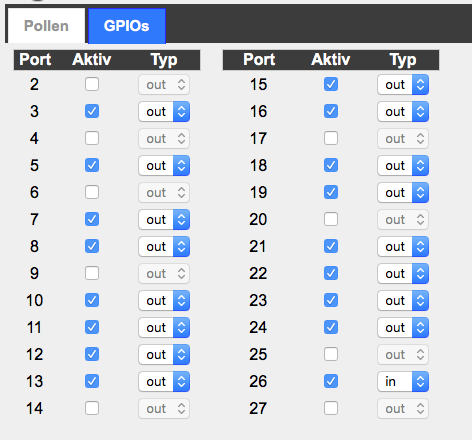The width and height of the screenshot is (472, 440).
Task: Open port 8 Typ dropdown
Action: point(164,246)
